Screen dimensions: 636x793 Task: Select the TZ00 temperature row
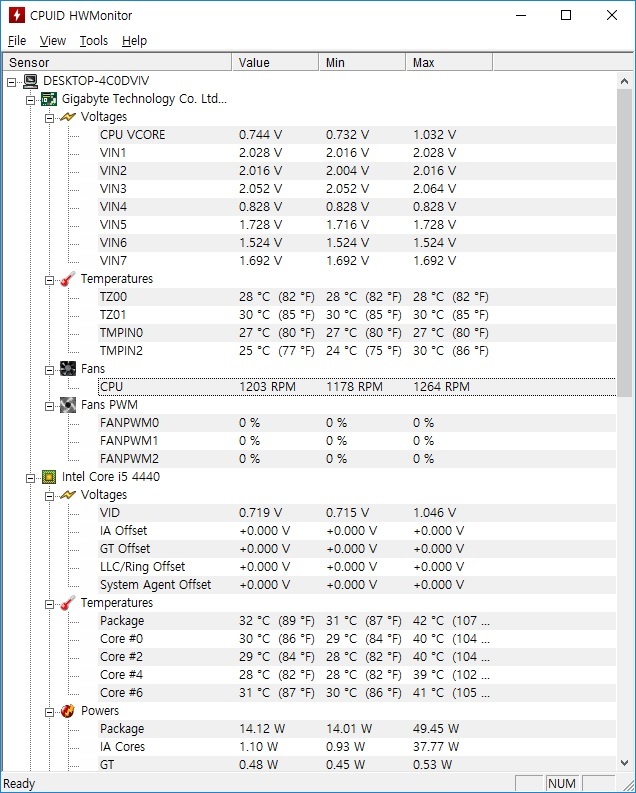(x=357, y=297)
